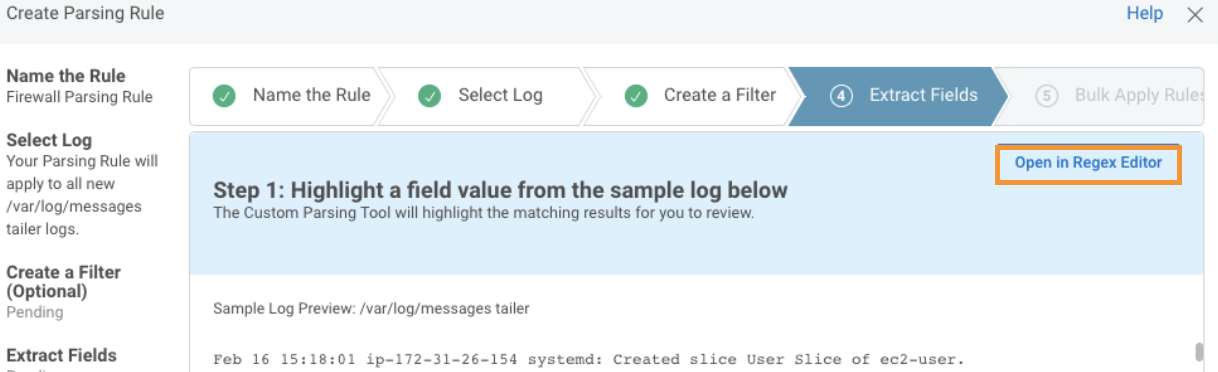Click the step 4 circle icon
The width and height of the screenshot is (1218, 372).
841,96
